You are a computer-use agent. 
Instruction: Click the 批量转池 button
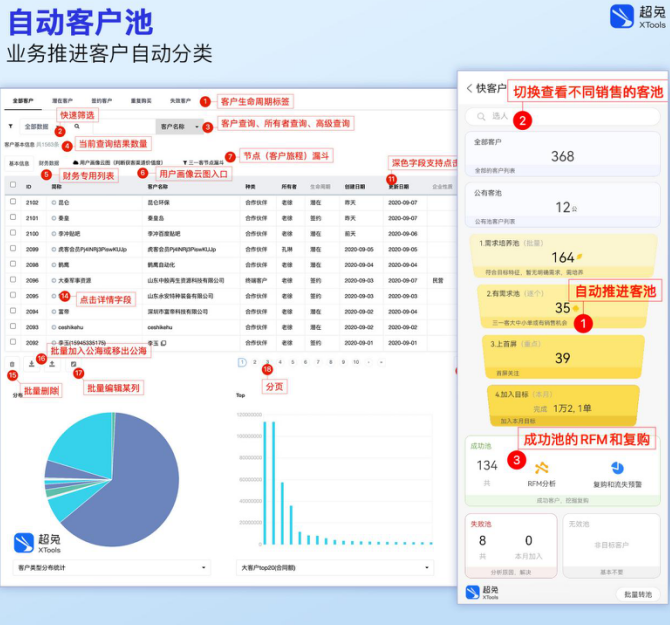click(637, 594)
